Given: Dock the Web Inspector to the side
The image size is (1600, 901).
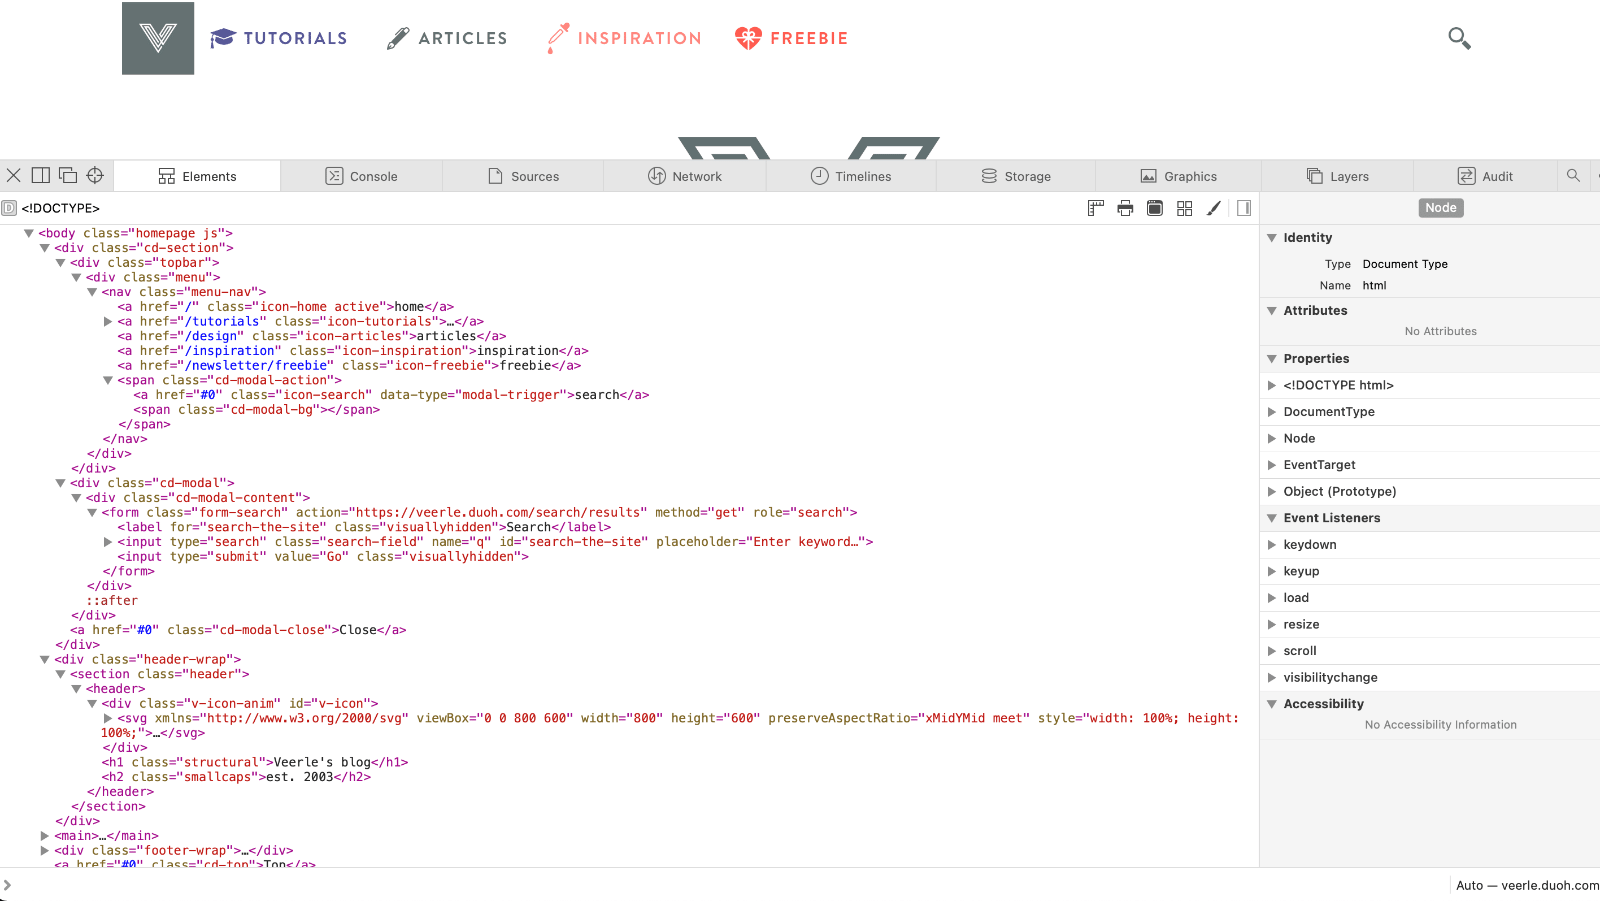Looking at the screenshot, I should pyautogui.click(x=40, y=175).
